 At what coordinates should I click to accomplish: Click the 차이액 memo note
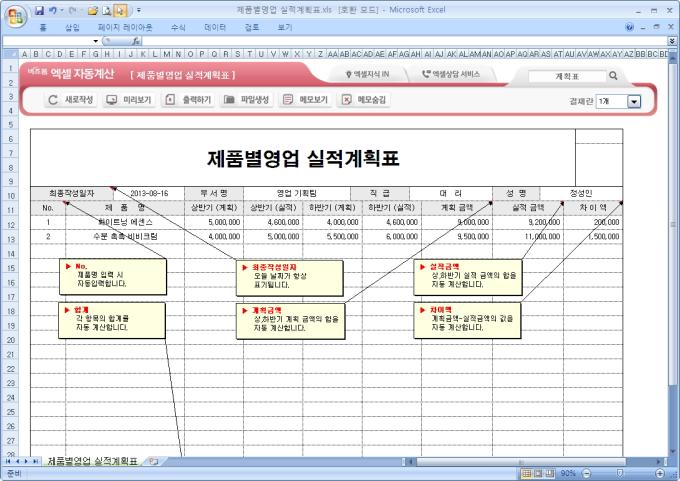click(467, 321)
